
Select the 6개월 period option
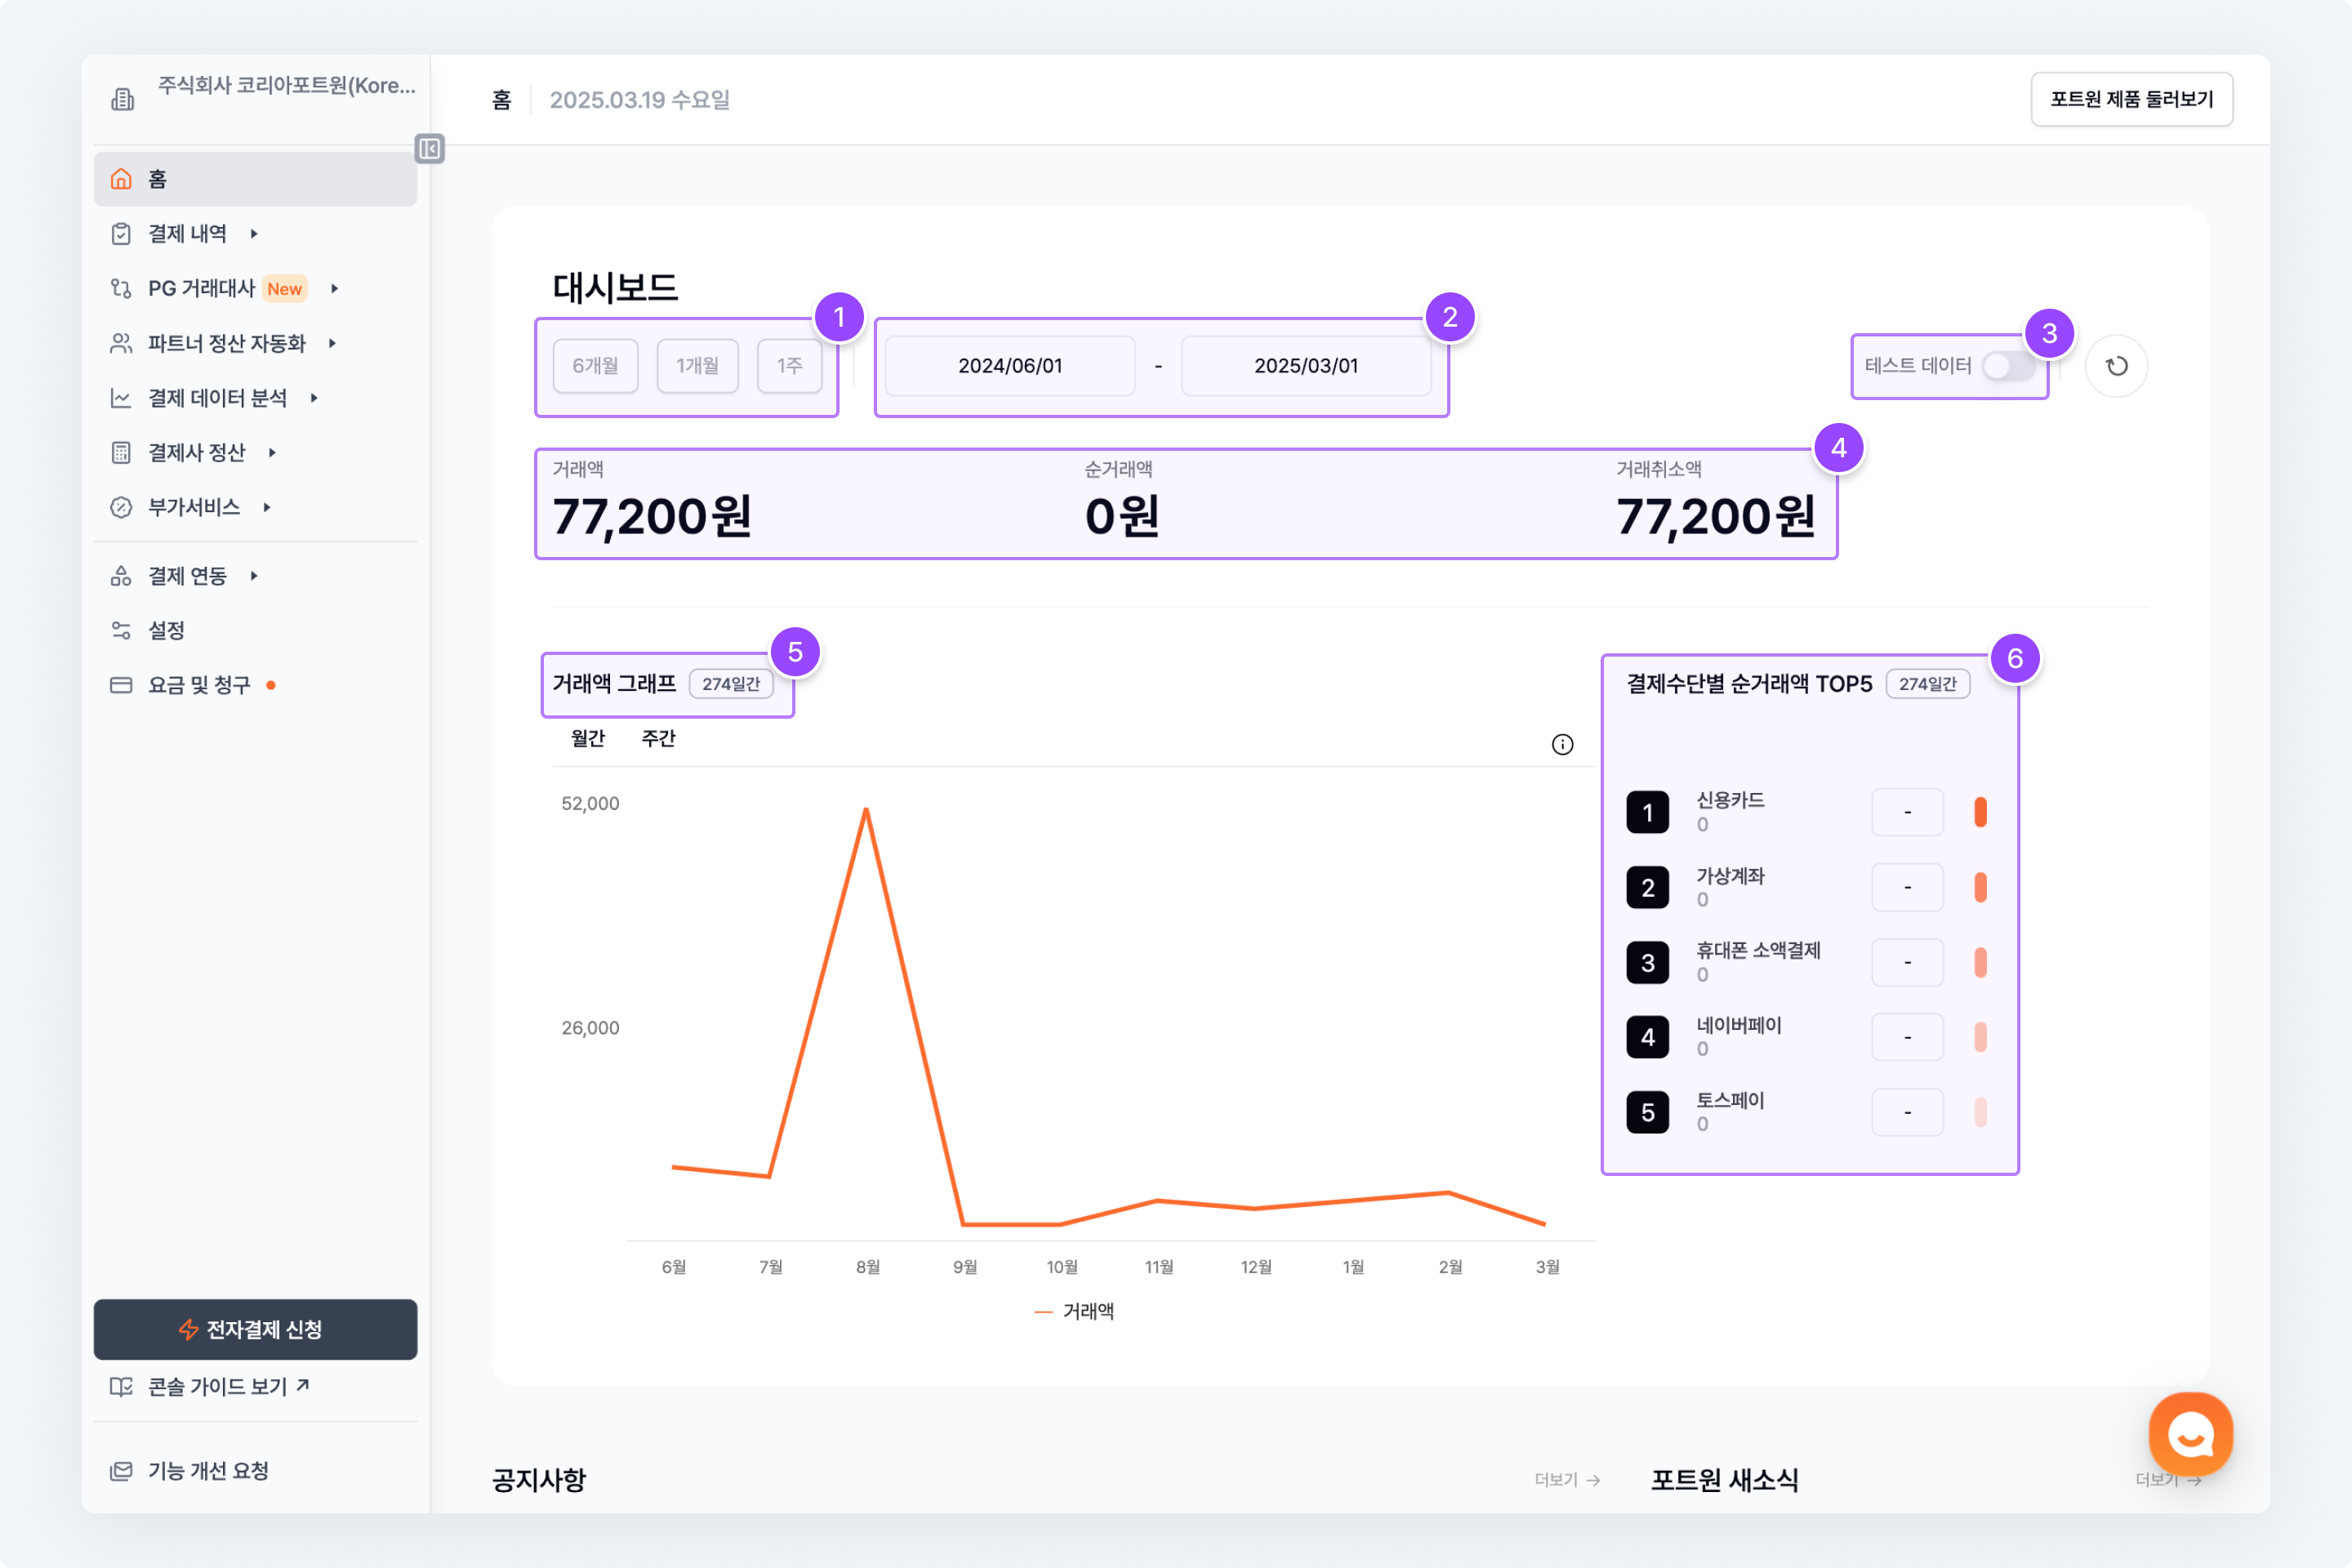pyautogui.click(x=595, y=366)
